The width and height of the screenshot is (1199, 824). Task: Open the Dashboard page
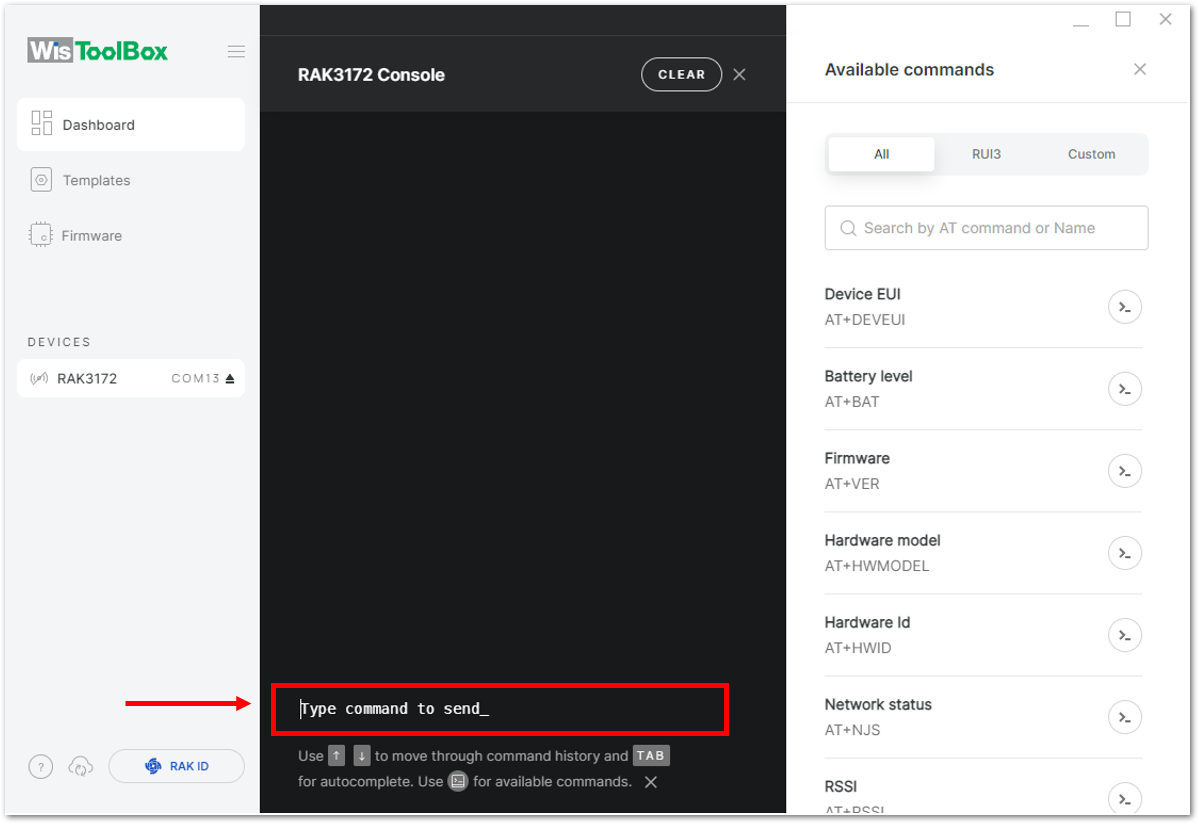tap(131, 124)
